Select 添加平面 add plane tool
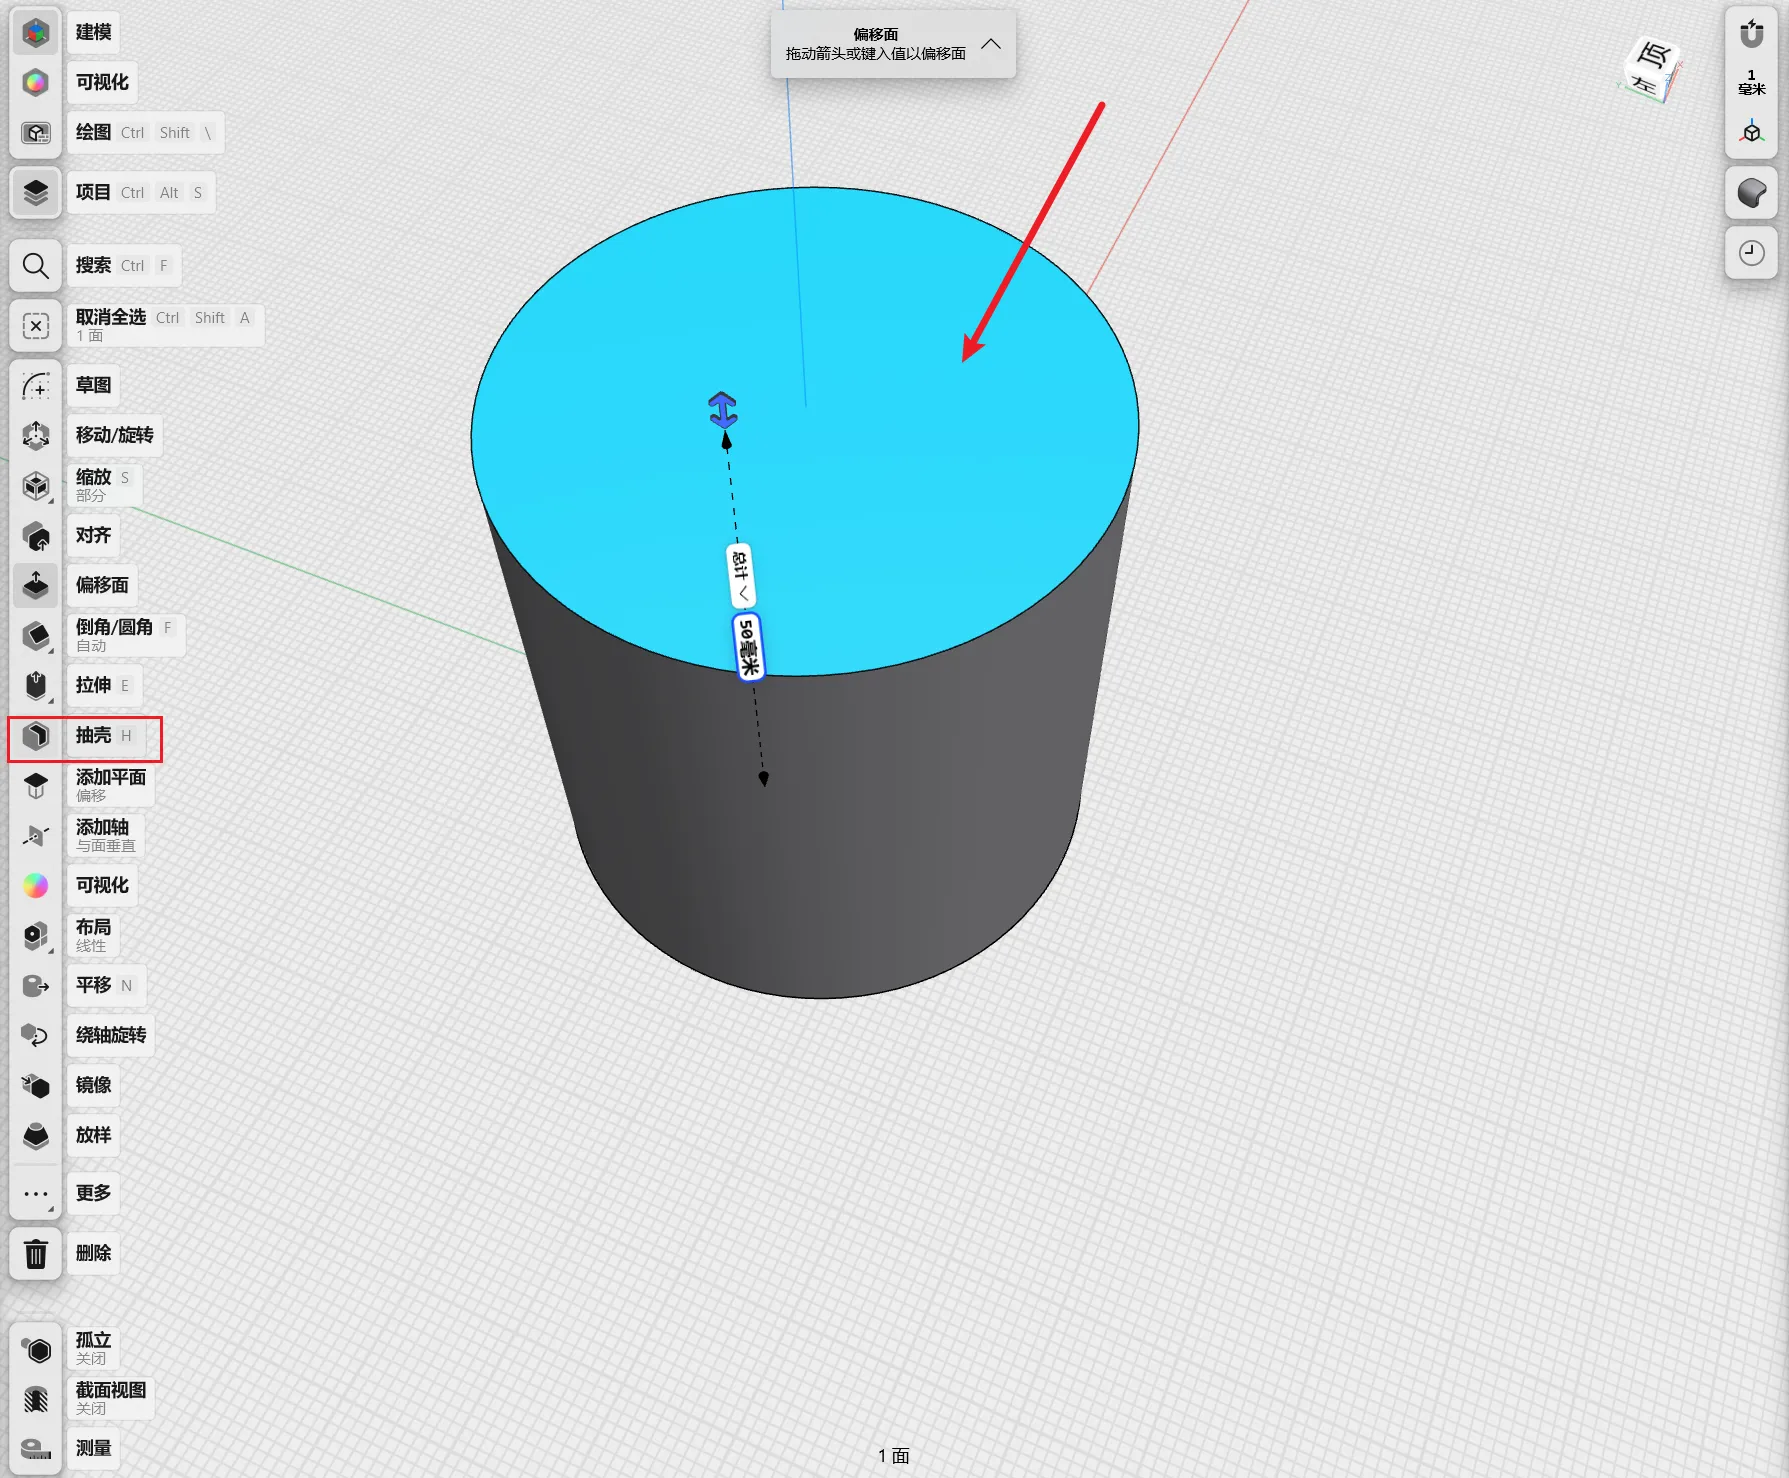The image size is (1789, 1478). coord(36,786)
